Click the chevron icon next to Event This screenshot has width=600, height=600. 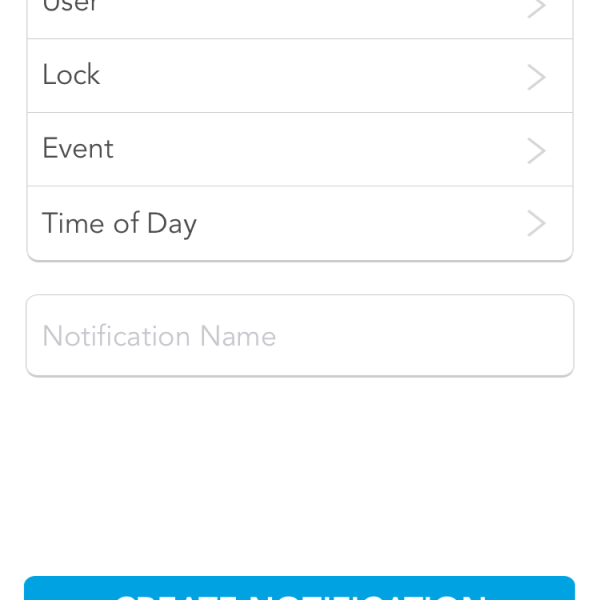point(537,150)
